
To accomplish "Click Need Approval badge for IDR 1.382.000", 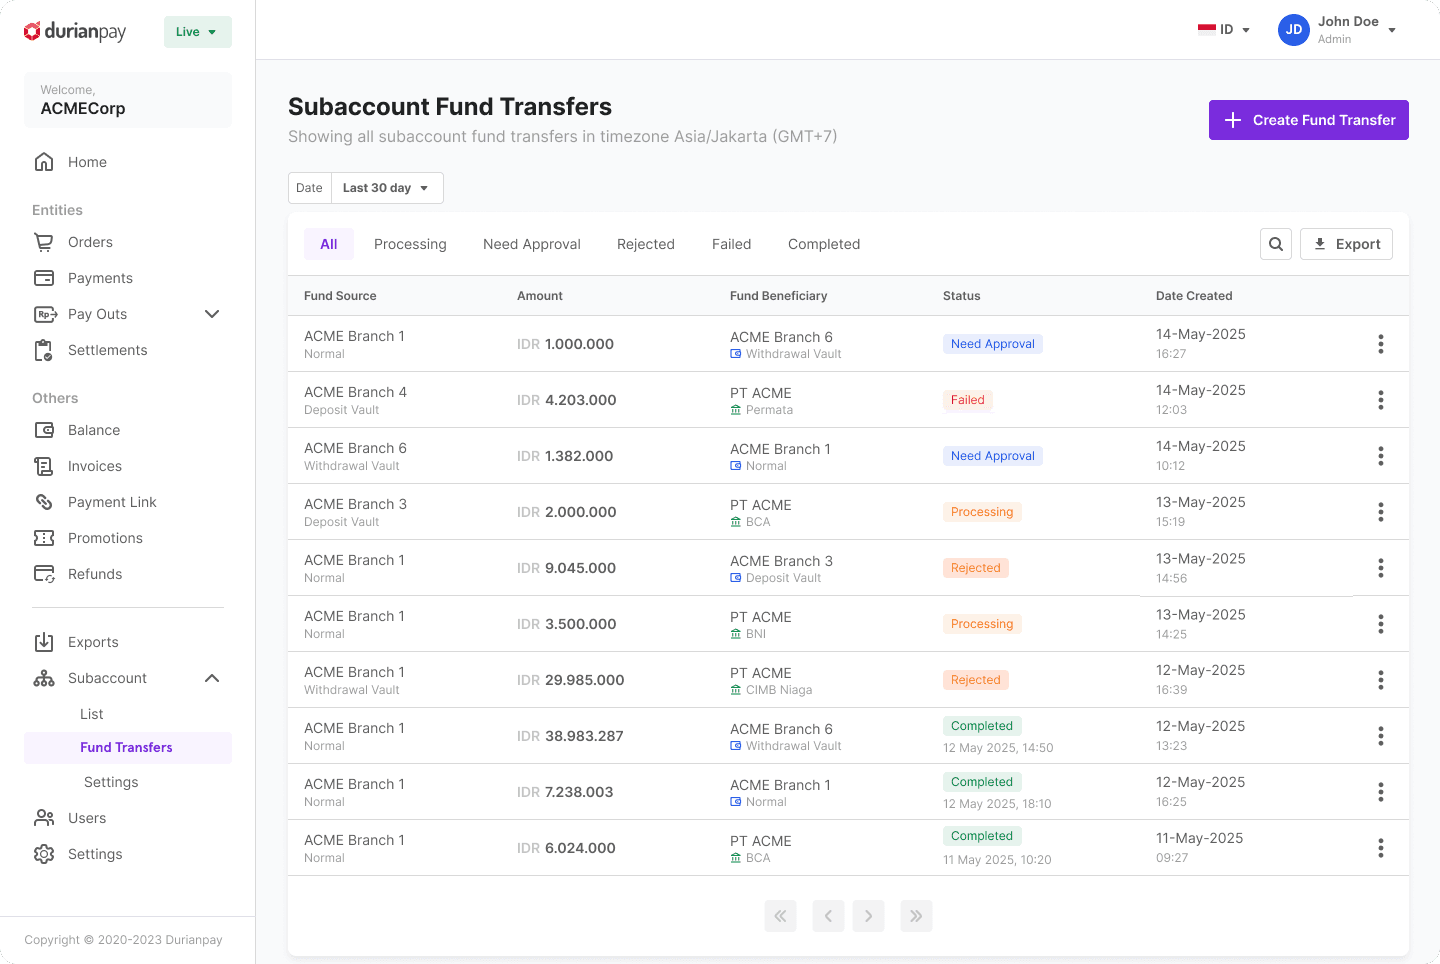I will pos(993,456).
